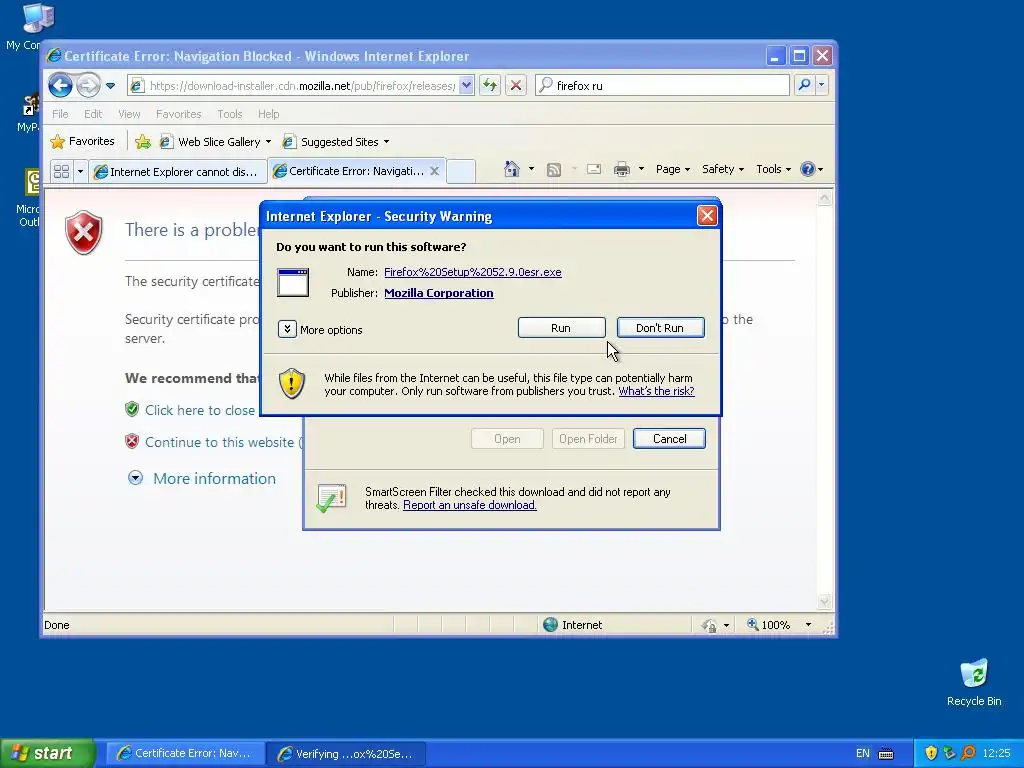Open the recent pages dropdown arrow
Viewport: 1024px width, 768px height.
[x=110, y=86]
